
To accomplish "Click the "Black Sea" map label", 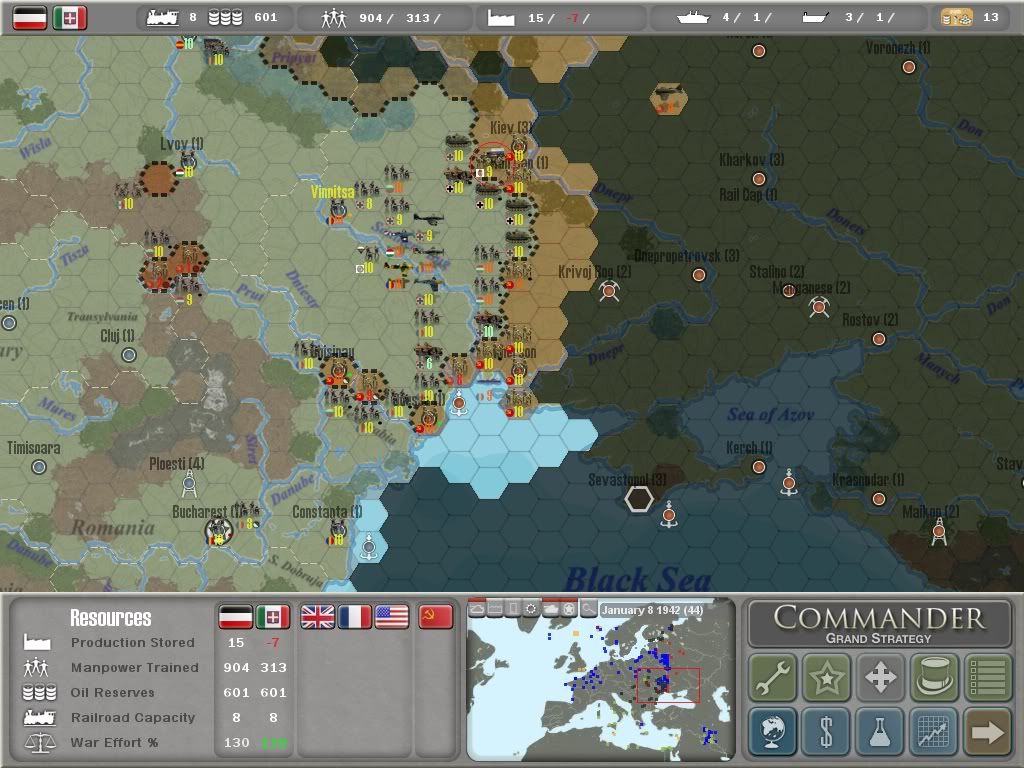I will [x=637, y=578].
